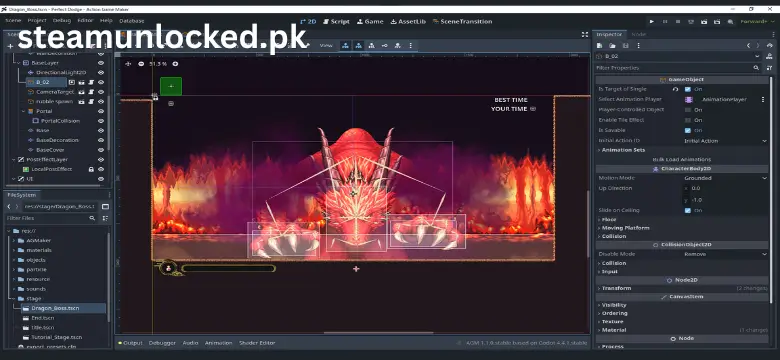This screenshot has height=360, width=780.
Task: Click the center view icon beside zoom
Action: [x=128, y=64]
